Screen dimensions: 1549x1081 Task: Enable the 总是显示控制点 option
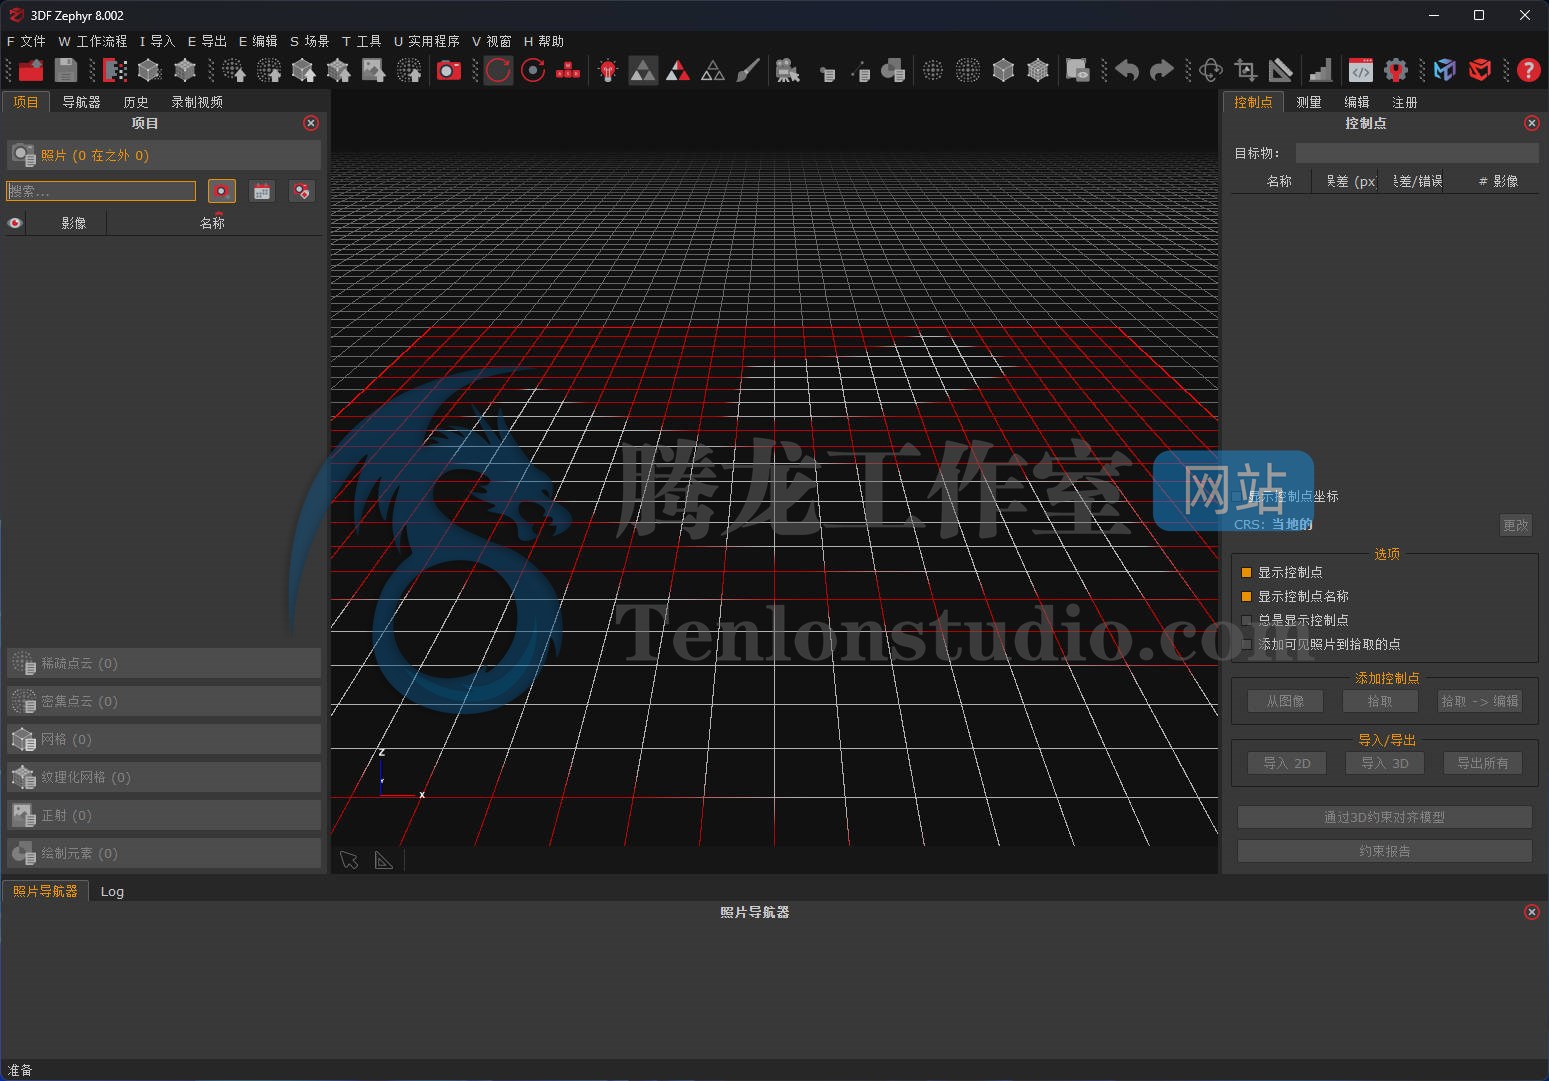coord(1247,619)
